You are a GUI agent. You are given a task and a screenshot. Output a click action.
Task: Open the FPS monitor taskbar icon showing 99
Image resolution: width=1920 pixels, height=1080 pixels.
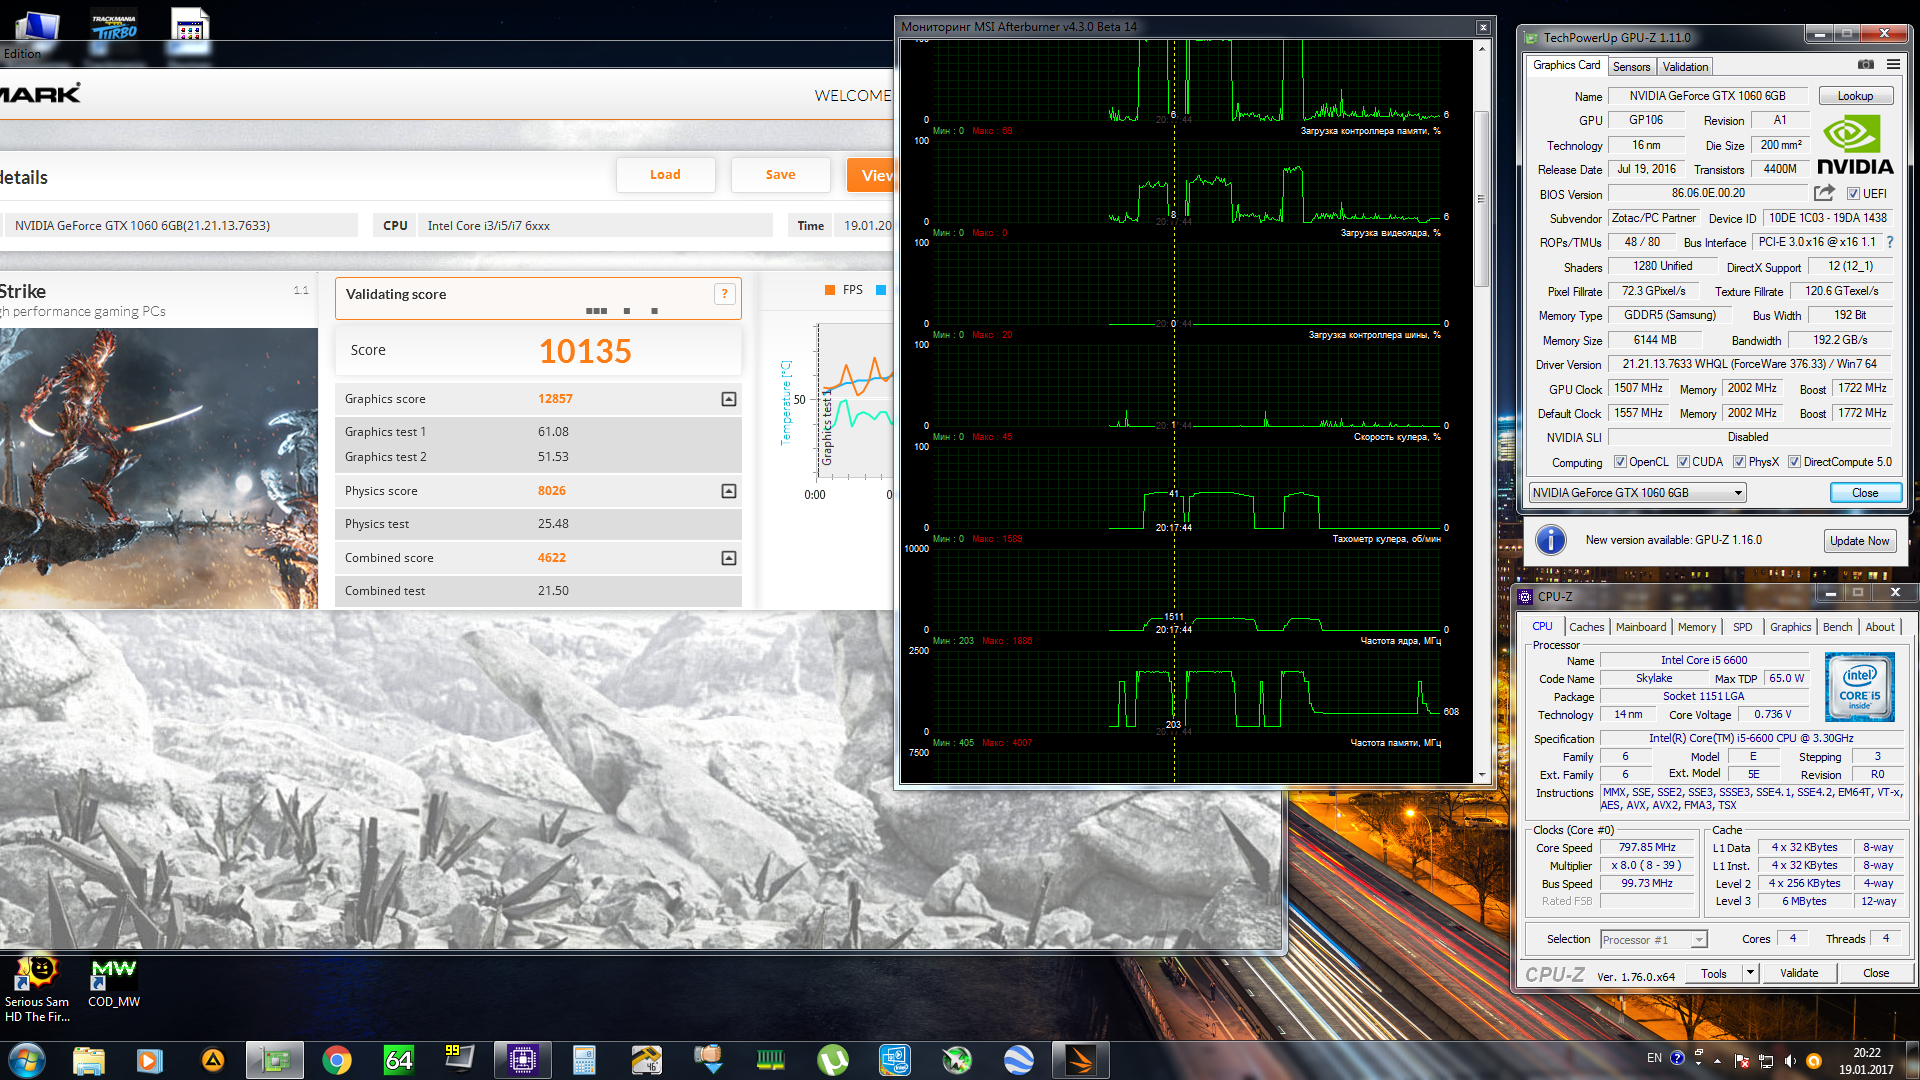click(x=459, y=1058)
